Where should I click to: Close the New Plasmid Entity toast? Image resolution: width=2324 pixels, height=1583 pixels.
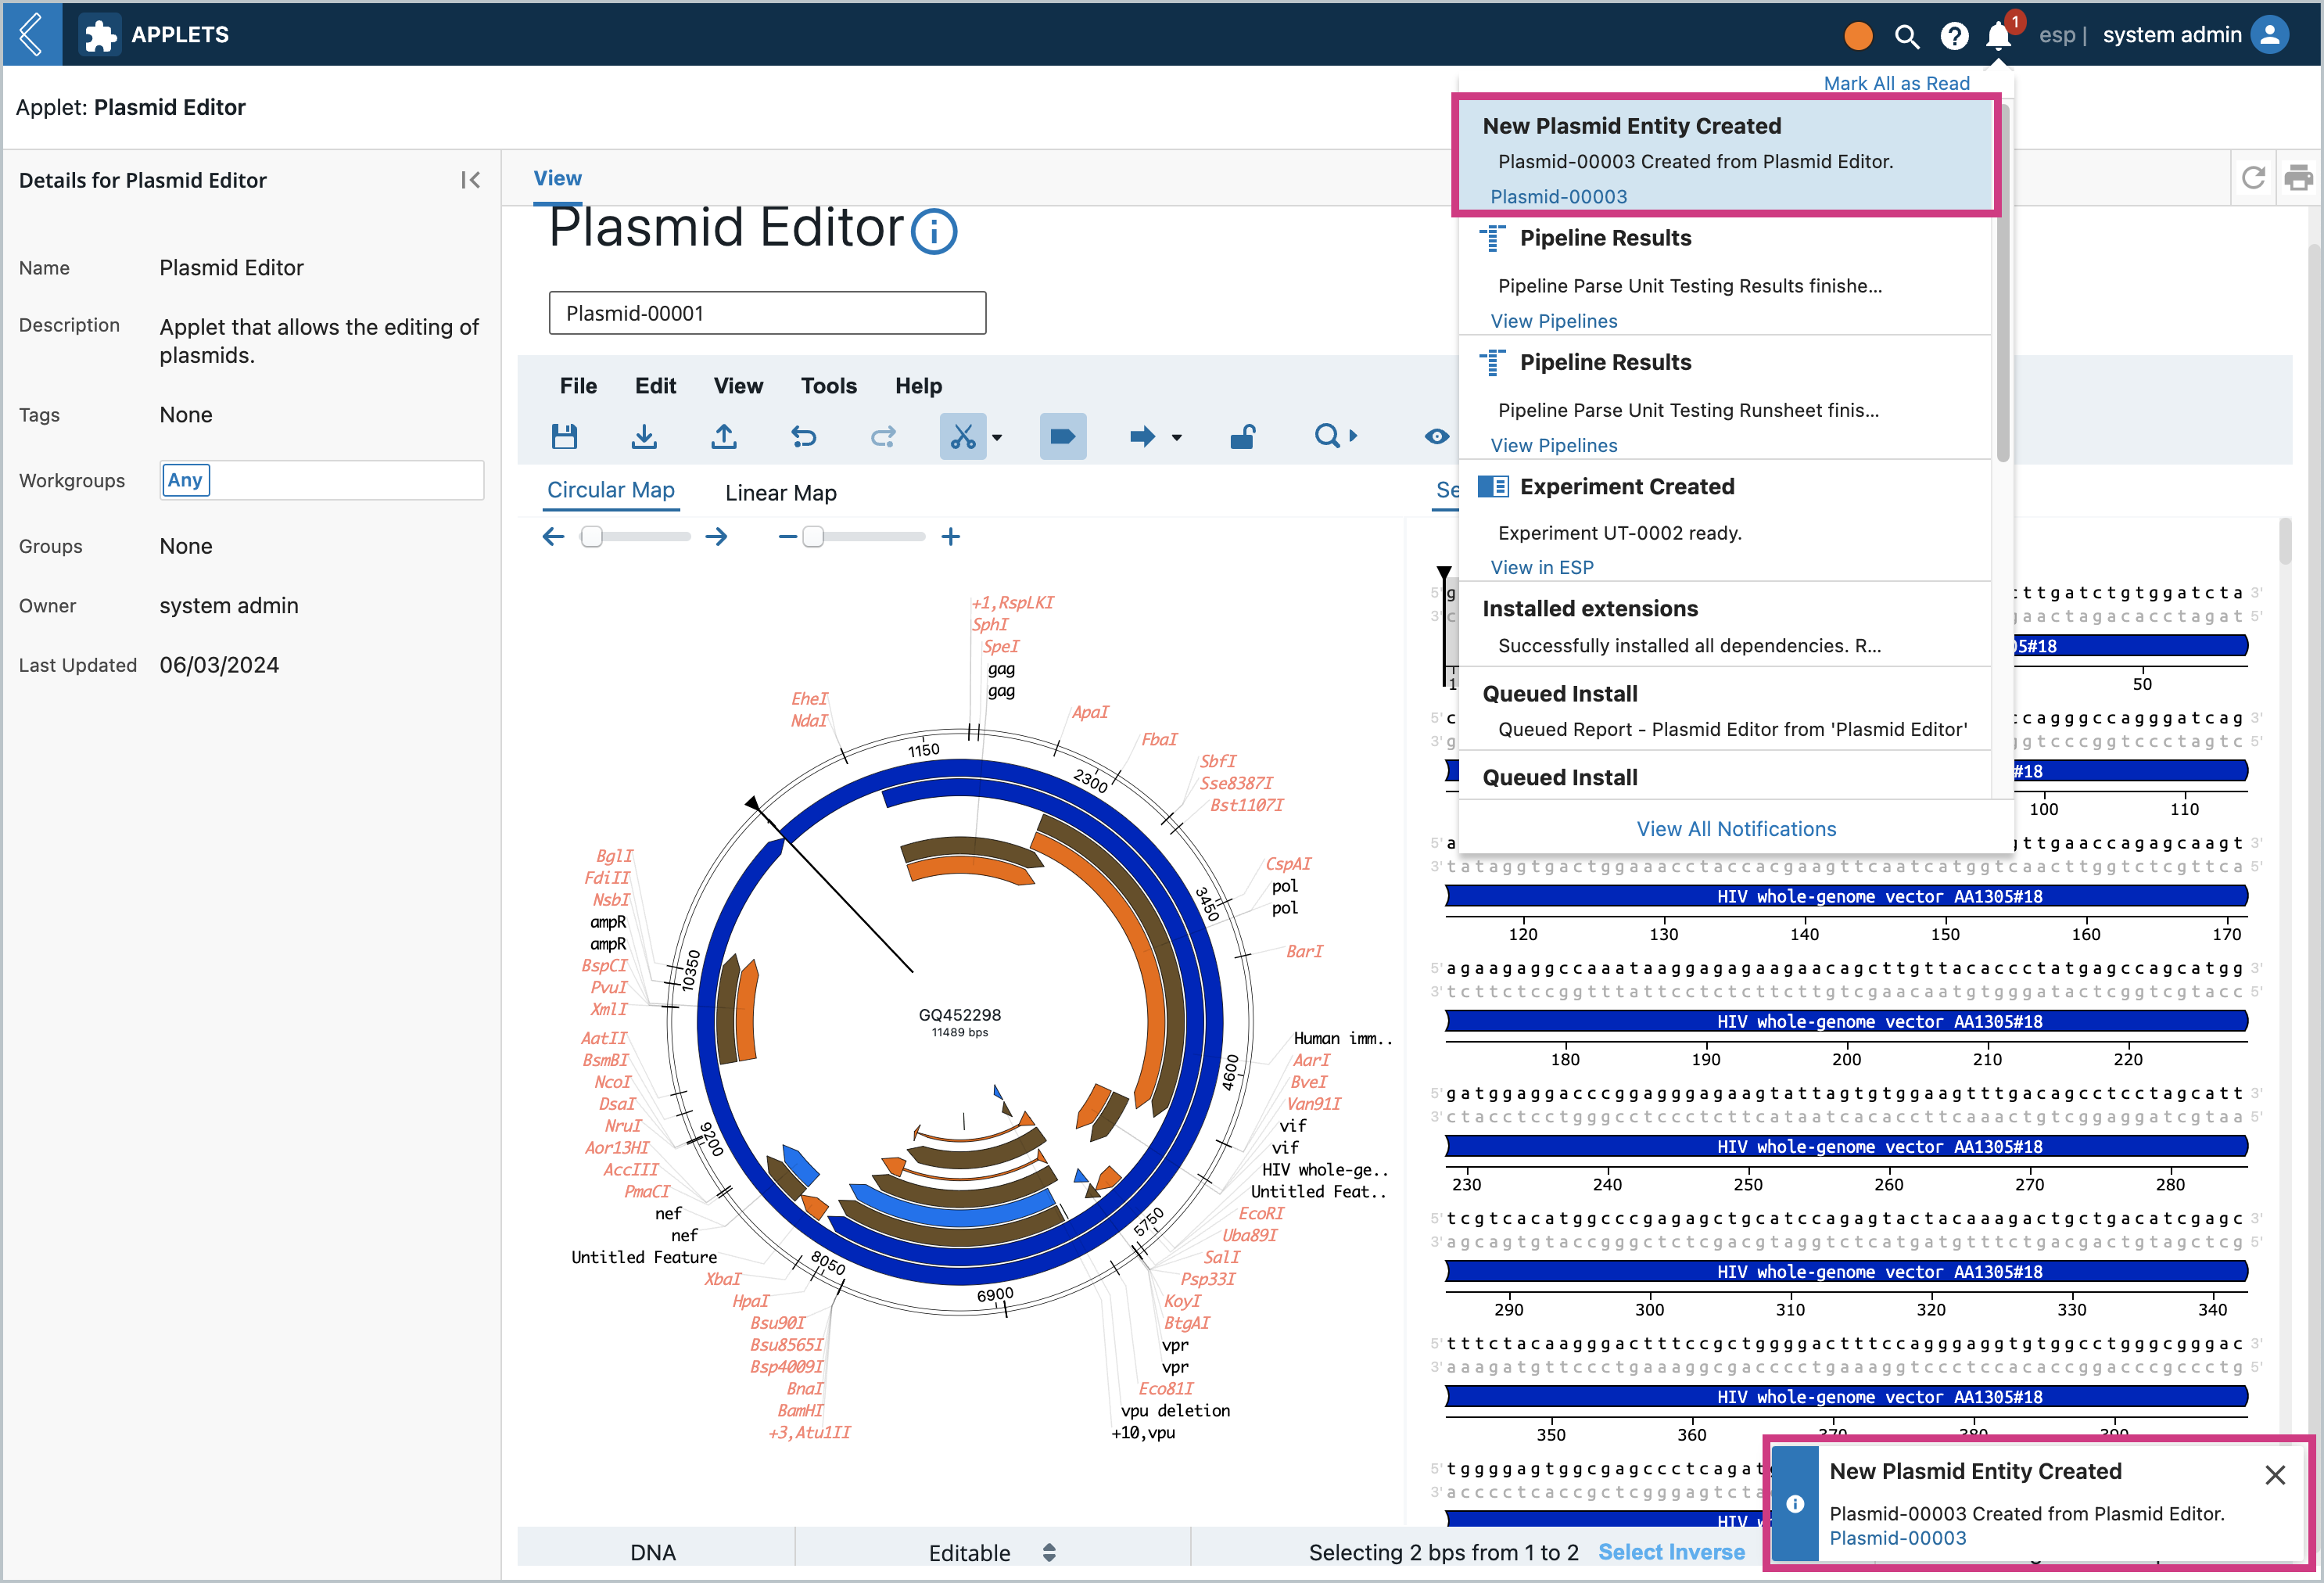[2275, 1475]
